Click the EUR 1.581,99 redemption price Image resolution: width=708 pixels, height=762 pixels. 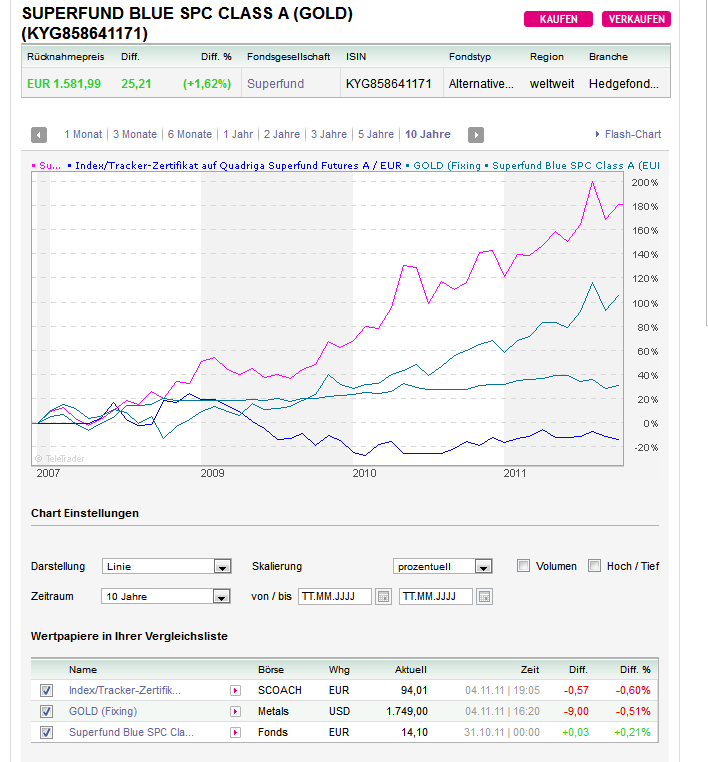tap(64, 84)
